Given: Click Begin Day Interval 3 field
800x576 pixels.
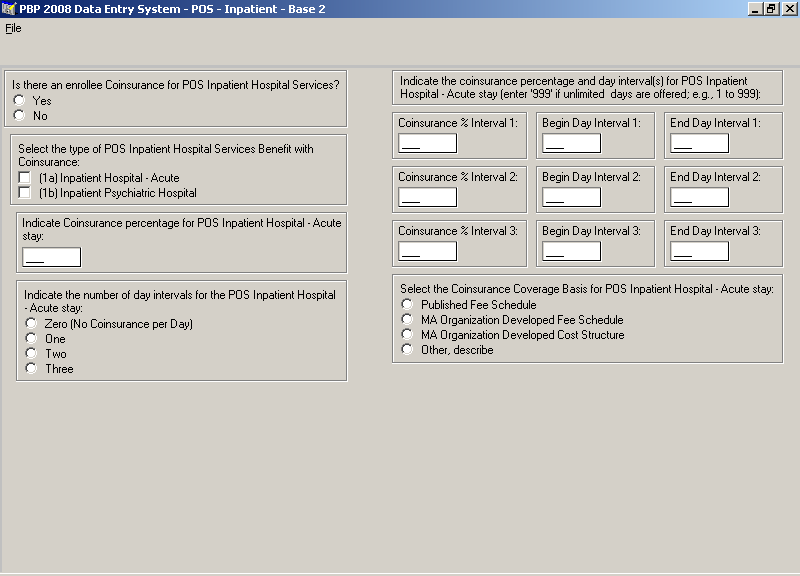Looking at the screenshot, I should coord(571,252).
